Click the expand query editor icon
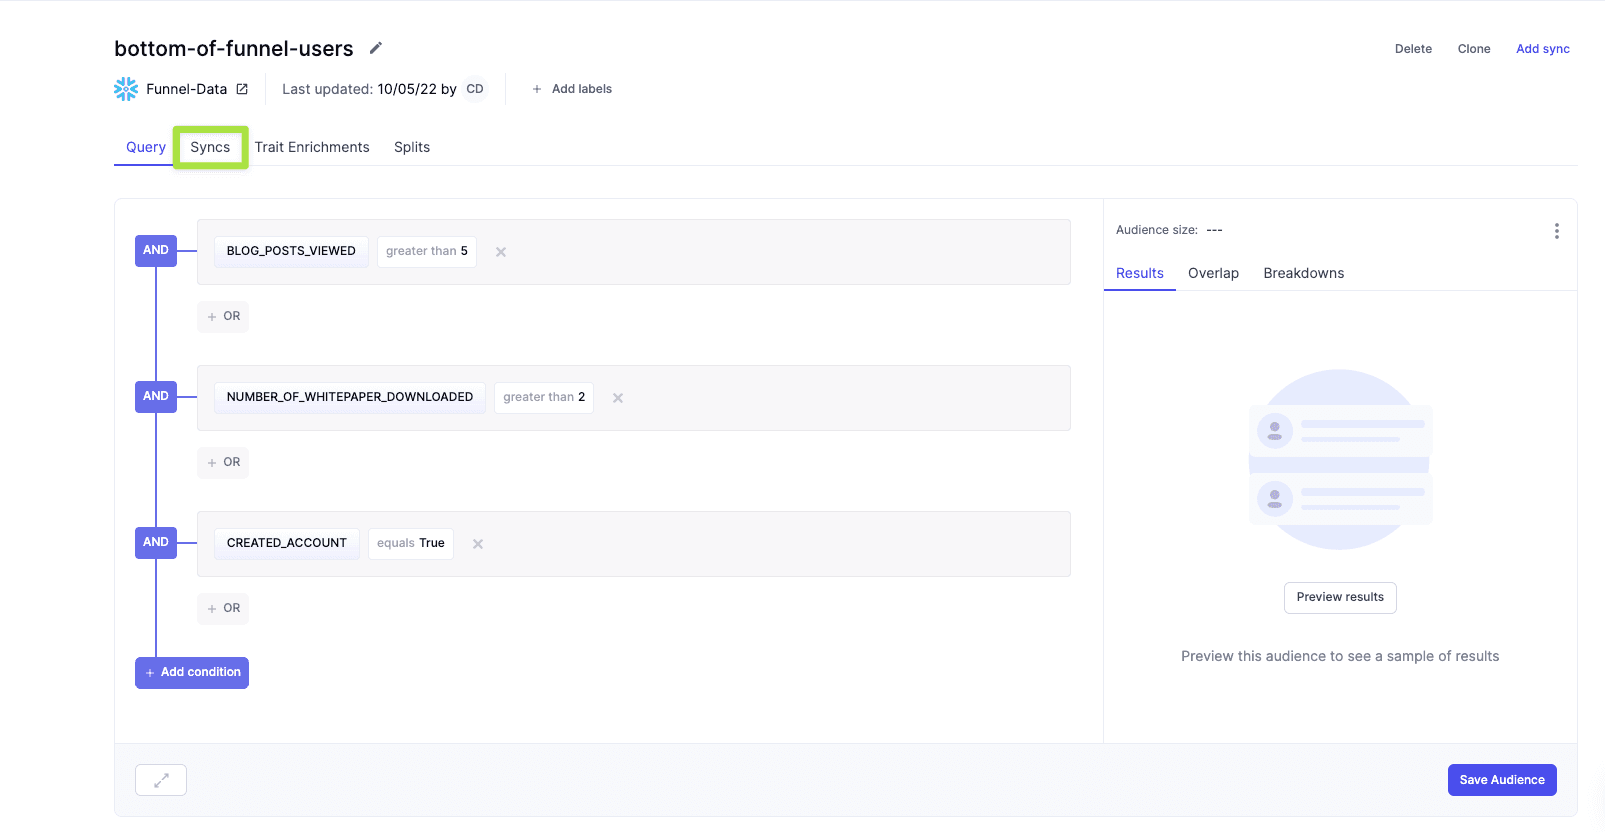This screenshot has width=1605, height=832. (161, 780)
